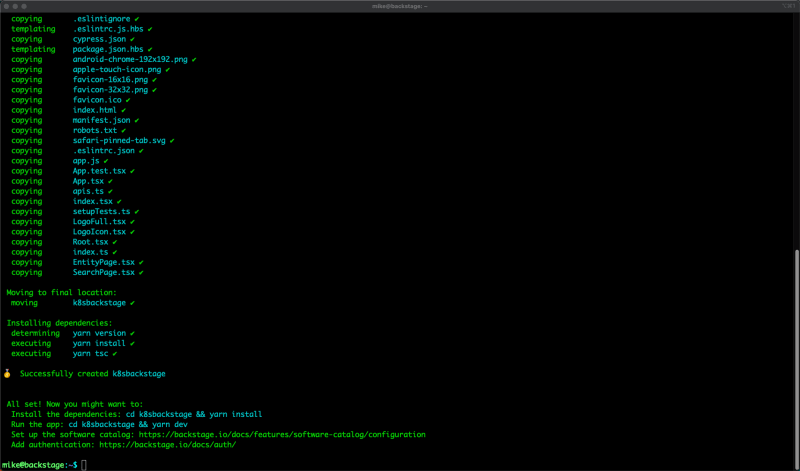Click the 'yarn tsc' line
Viewport: 800px width, 471px height.
click(x=90, y=354)
